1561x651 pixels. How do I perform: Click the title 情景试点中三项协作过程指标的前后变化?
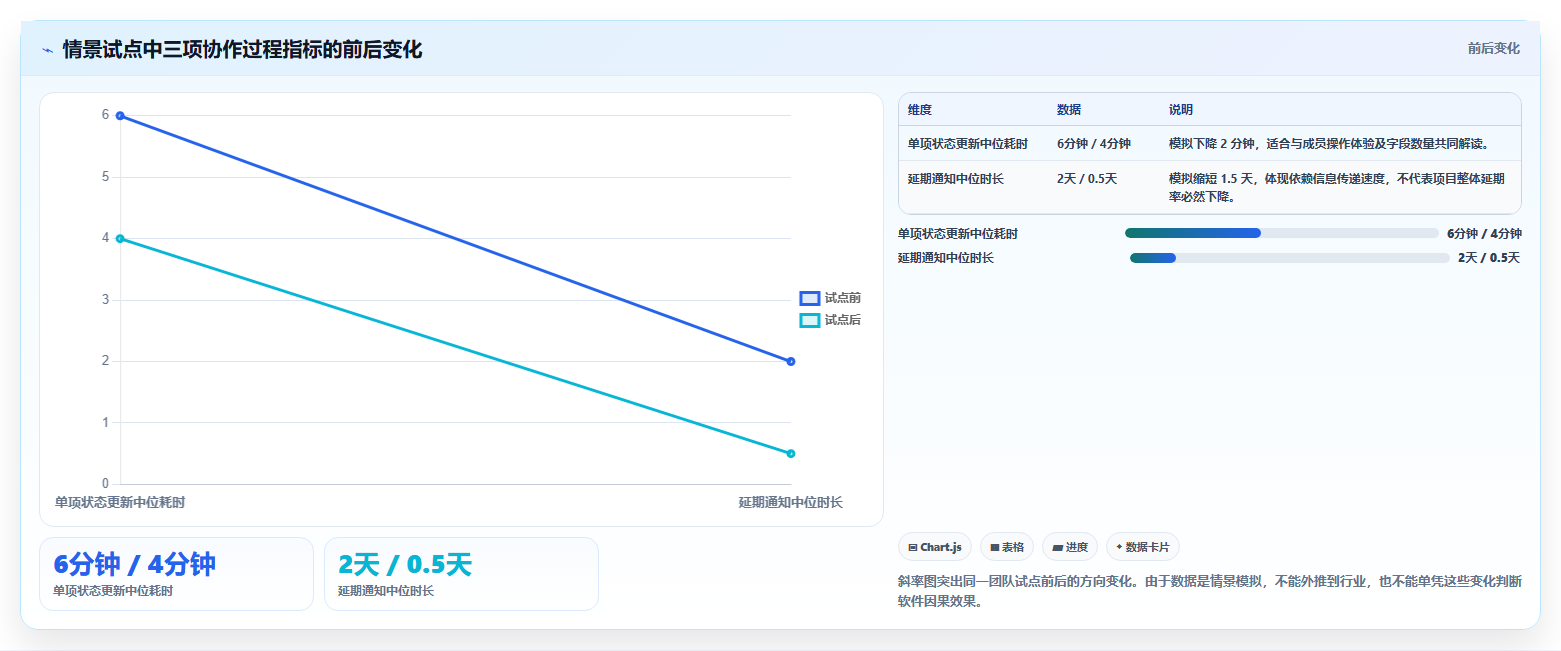click(x=242, y=50)
